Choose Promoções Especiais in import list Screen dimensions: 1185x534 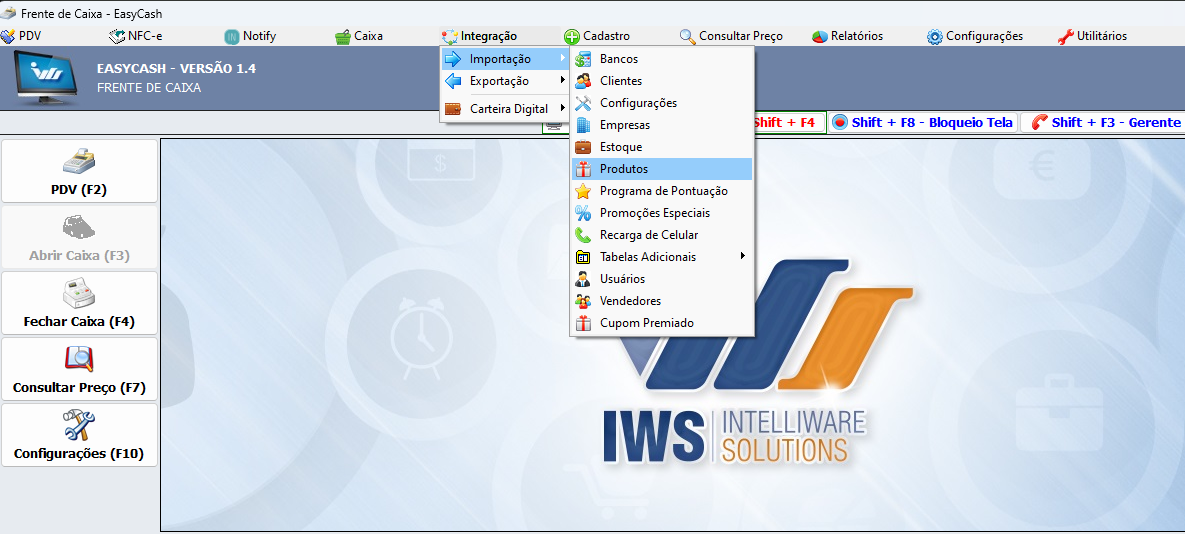click(x=654, y=213)
